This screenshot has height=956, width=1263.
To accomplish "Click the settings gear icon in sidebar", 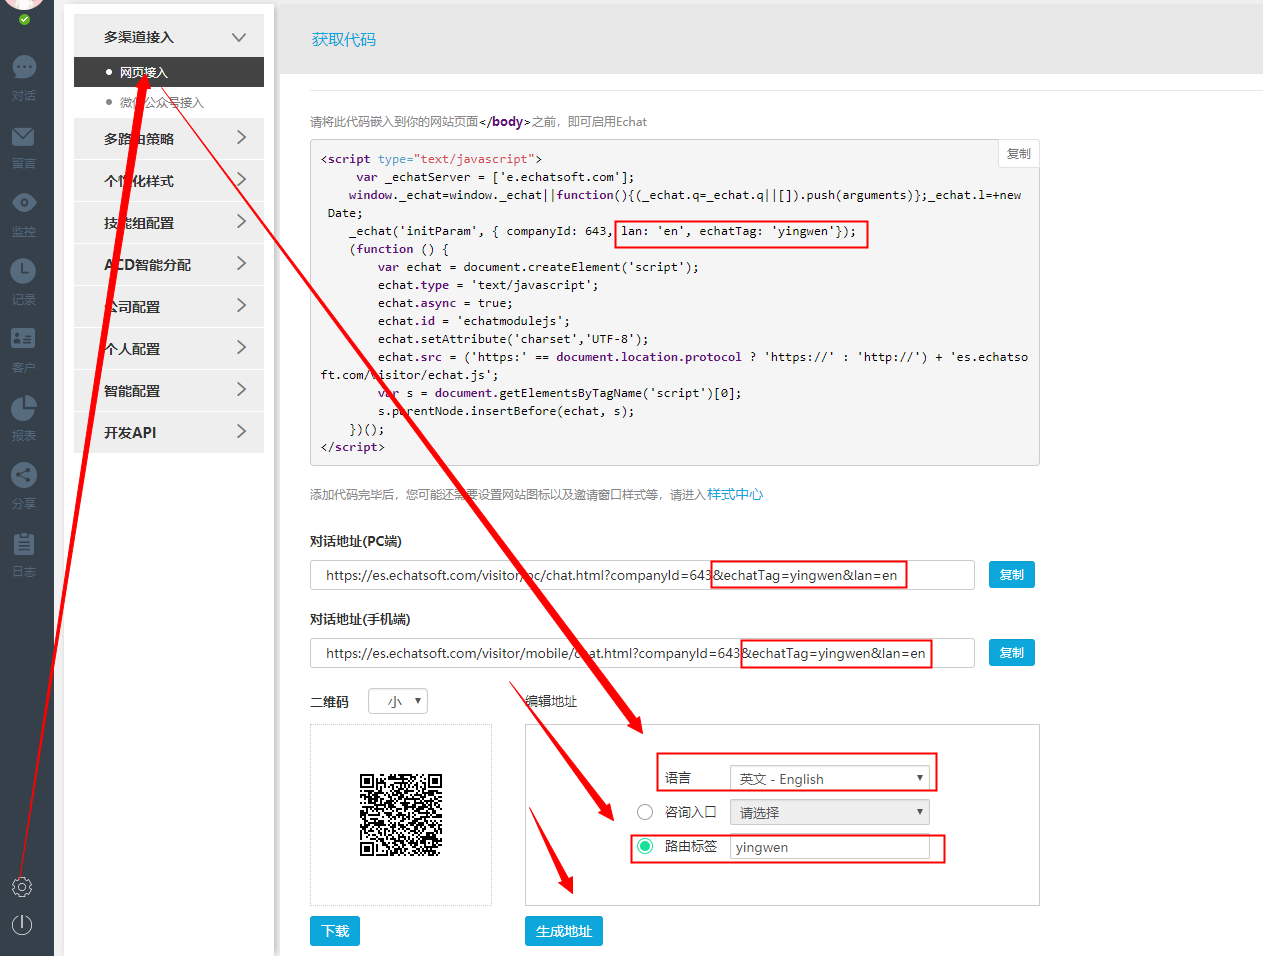I will coord(22,887).
